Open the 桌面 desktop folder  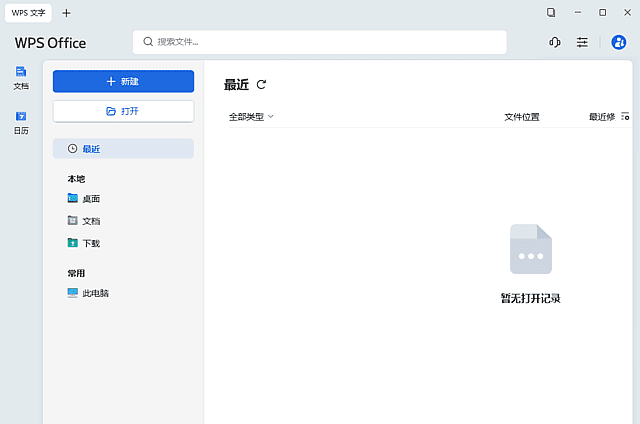coord(84,199)
